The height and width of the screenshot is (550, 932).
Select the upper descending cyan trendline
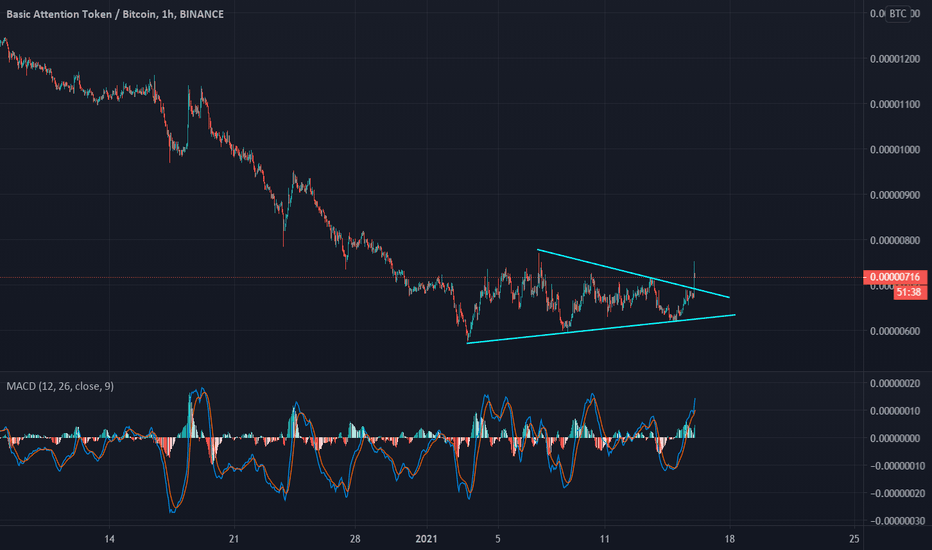[x=632, y=273]
